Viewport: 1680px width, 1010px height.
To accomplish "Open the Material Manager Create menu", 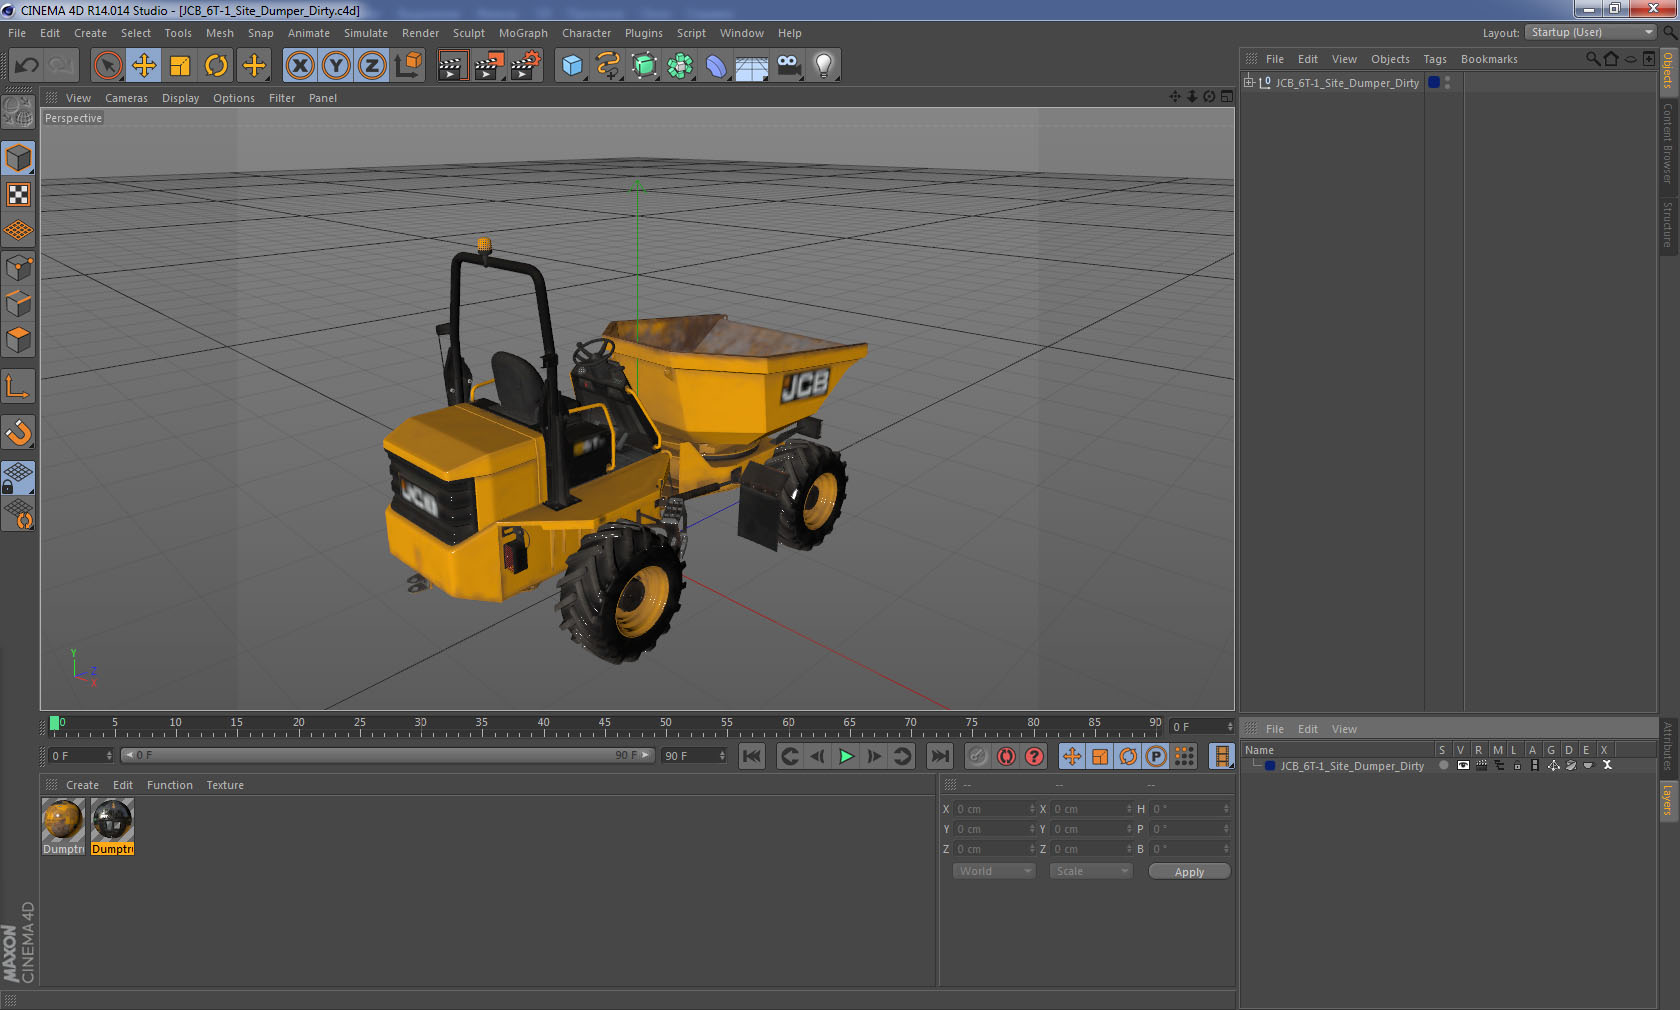I will point(82,785).
